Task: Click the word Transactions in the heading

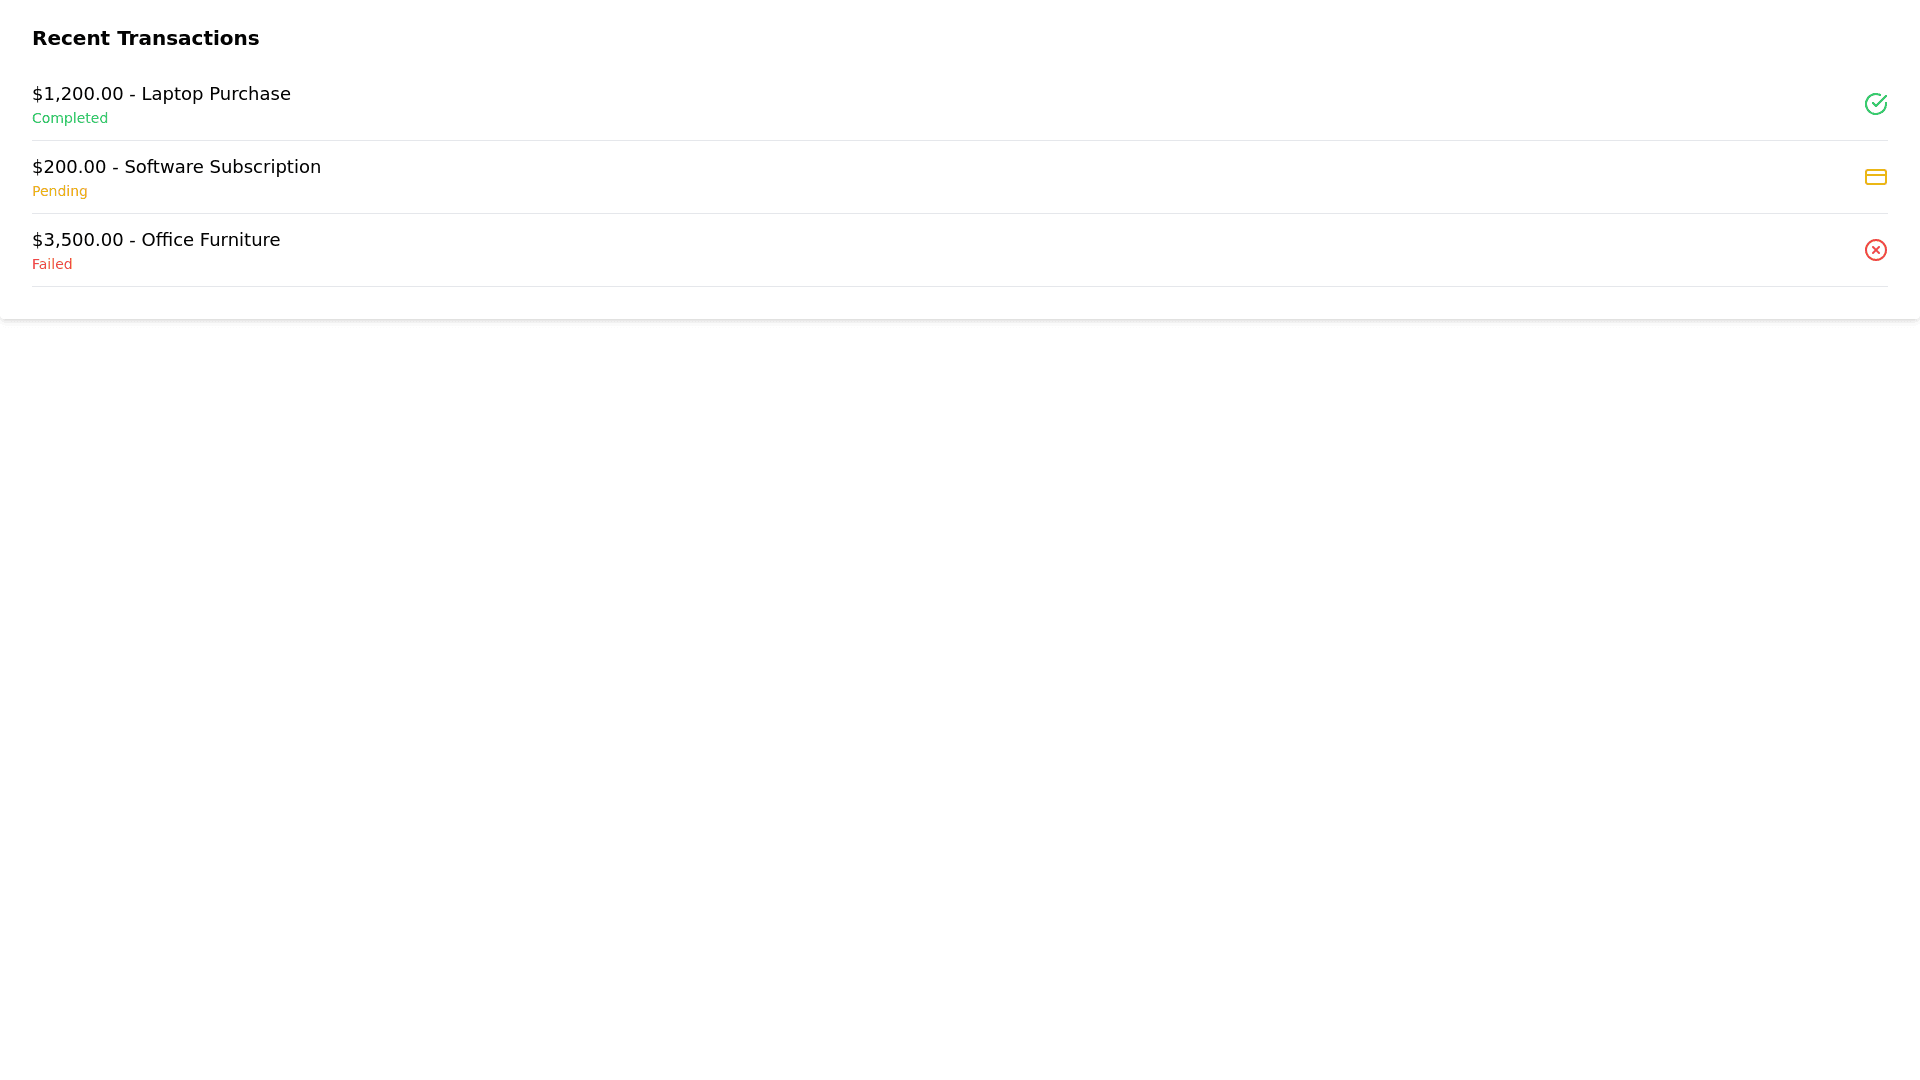Action: [x=188, y=38]
